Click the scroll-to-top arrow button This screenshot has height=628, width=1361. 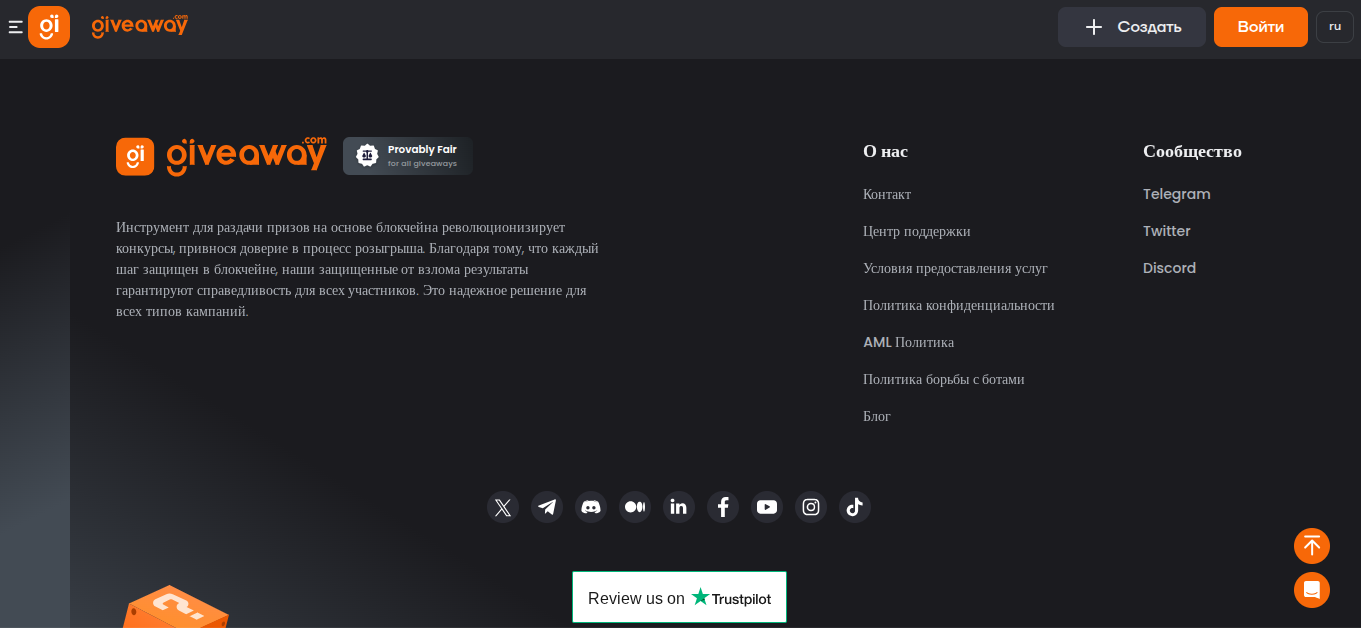tap(1311, 546)
